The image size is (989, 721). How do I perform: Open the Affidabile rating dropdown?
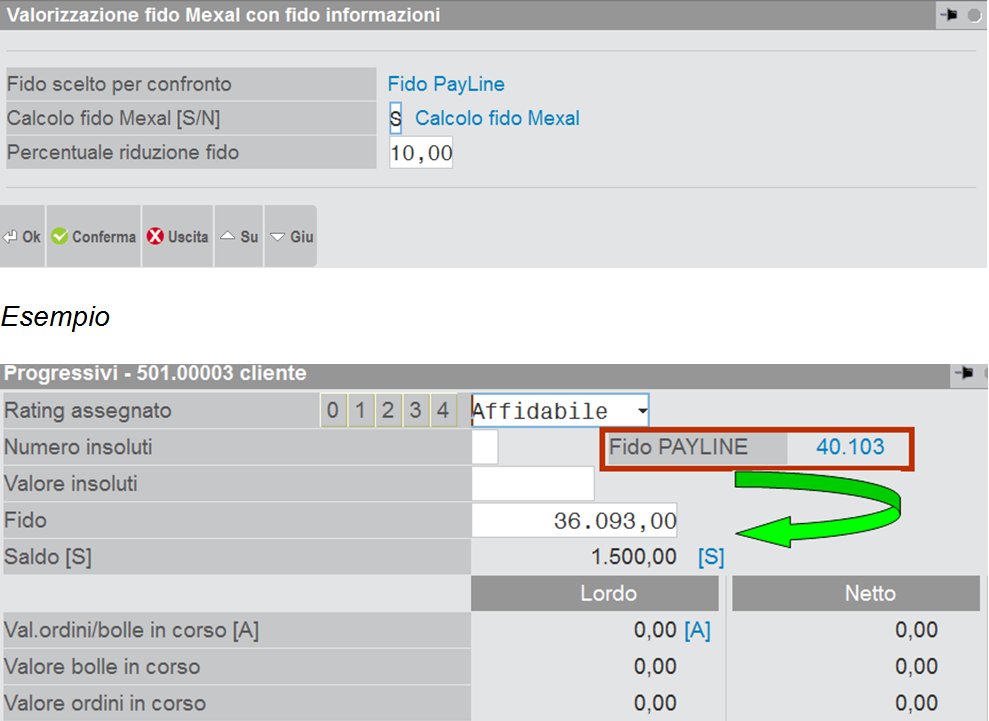(x=642, y=411)
